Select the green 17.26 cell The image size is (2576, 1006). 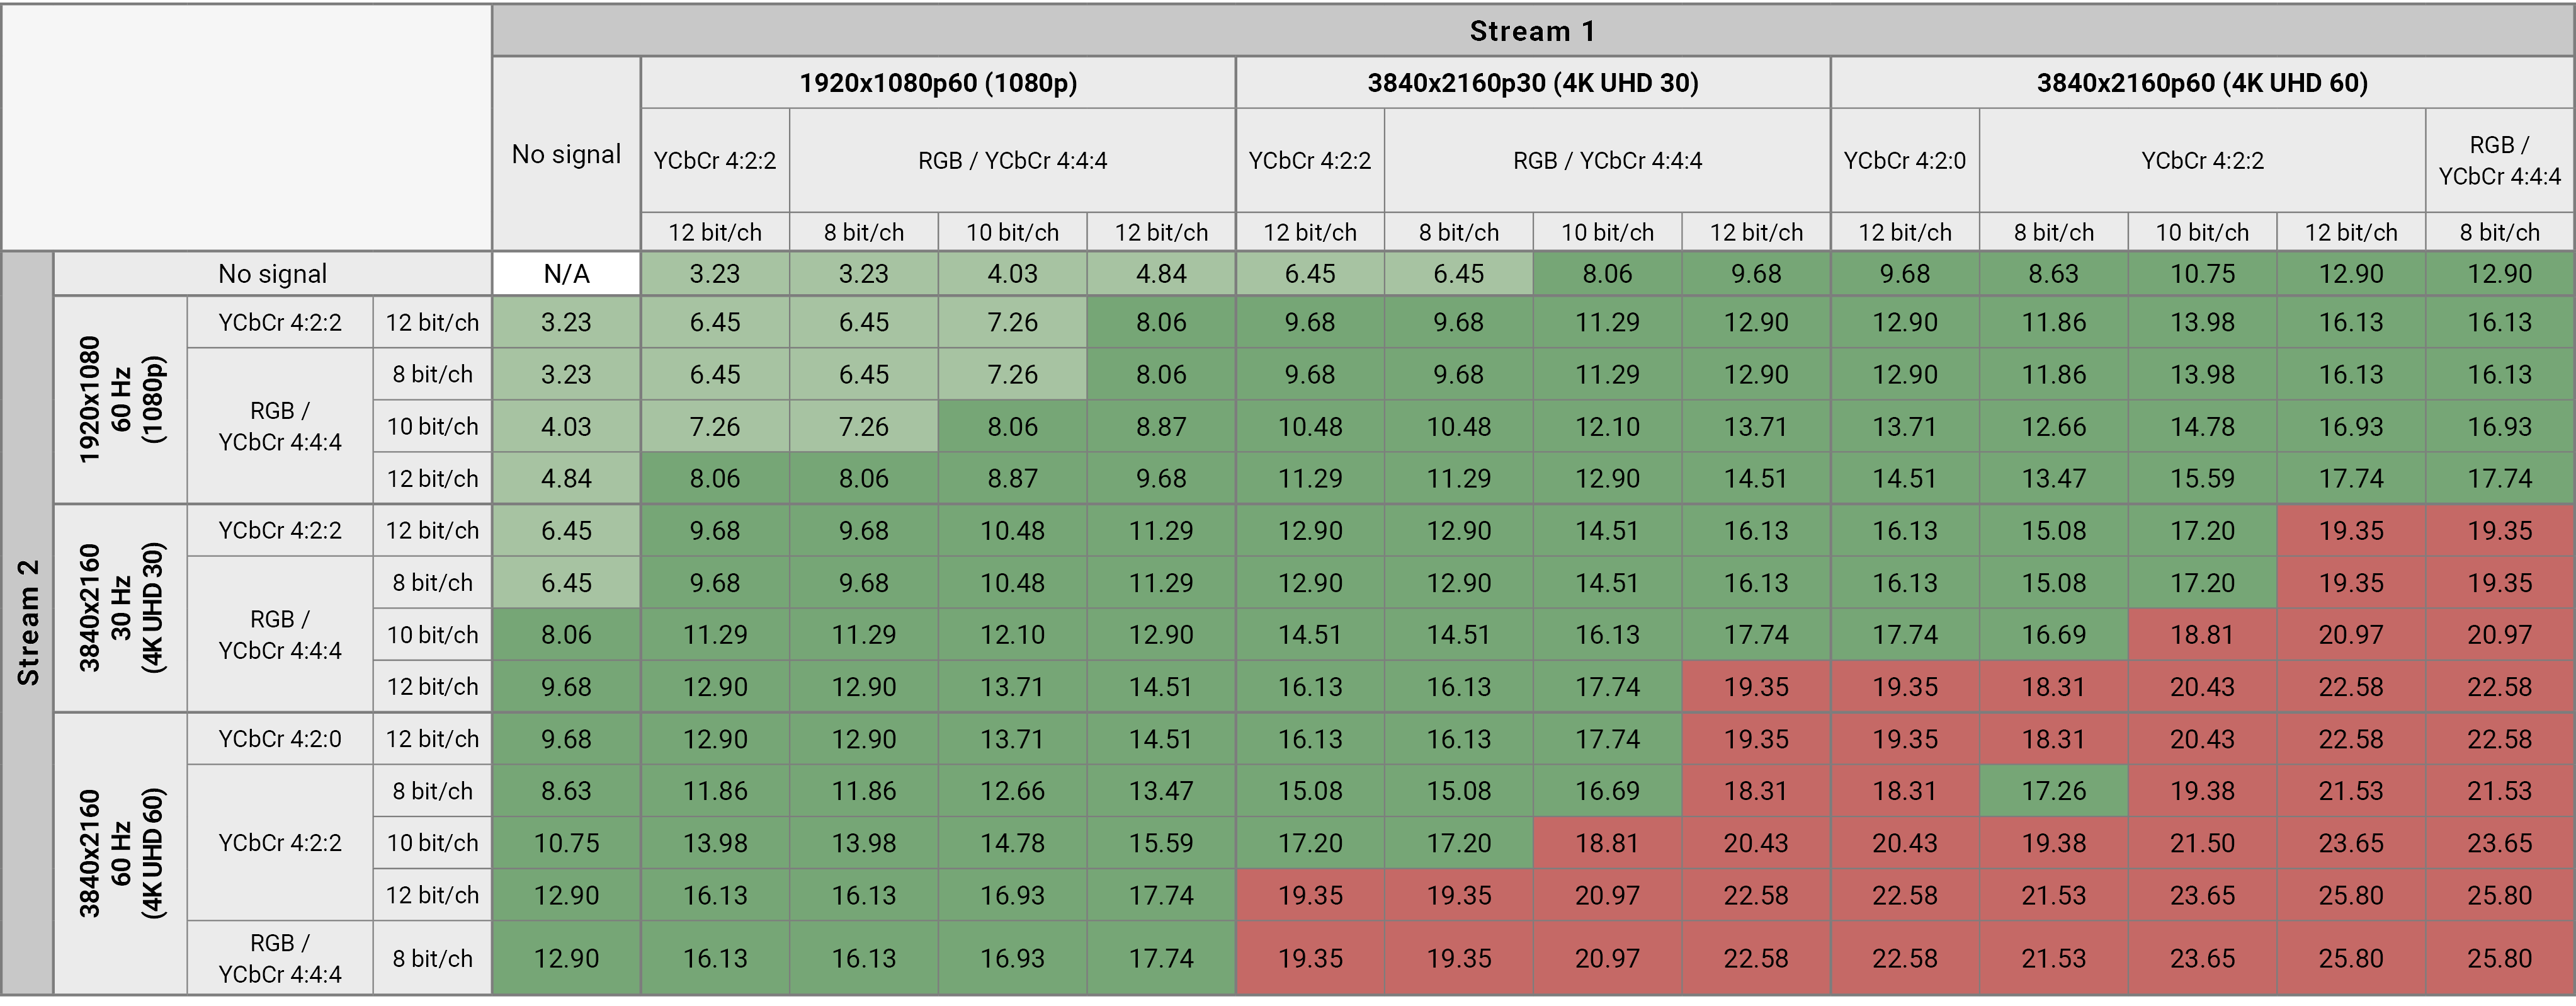[2053, 791]
